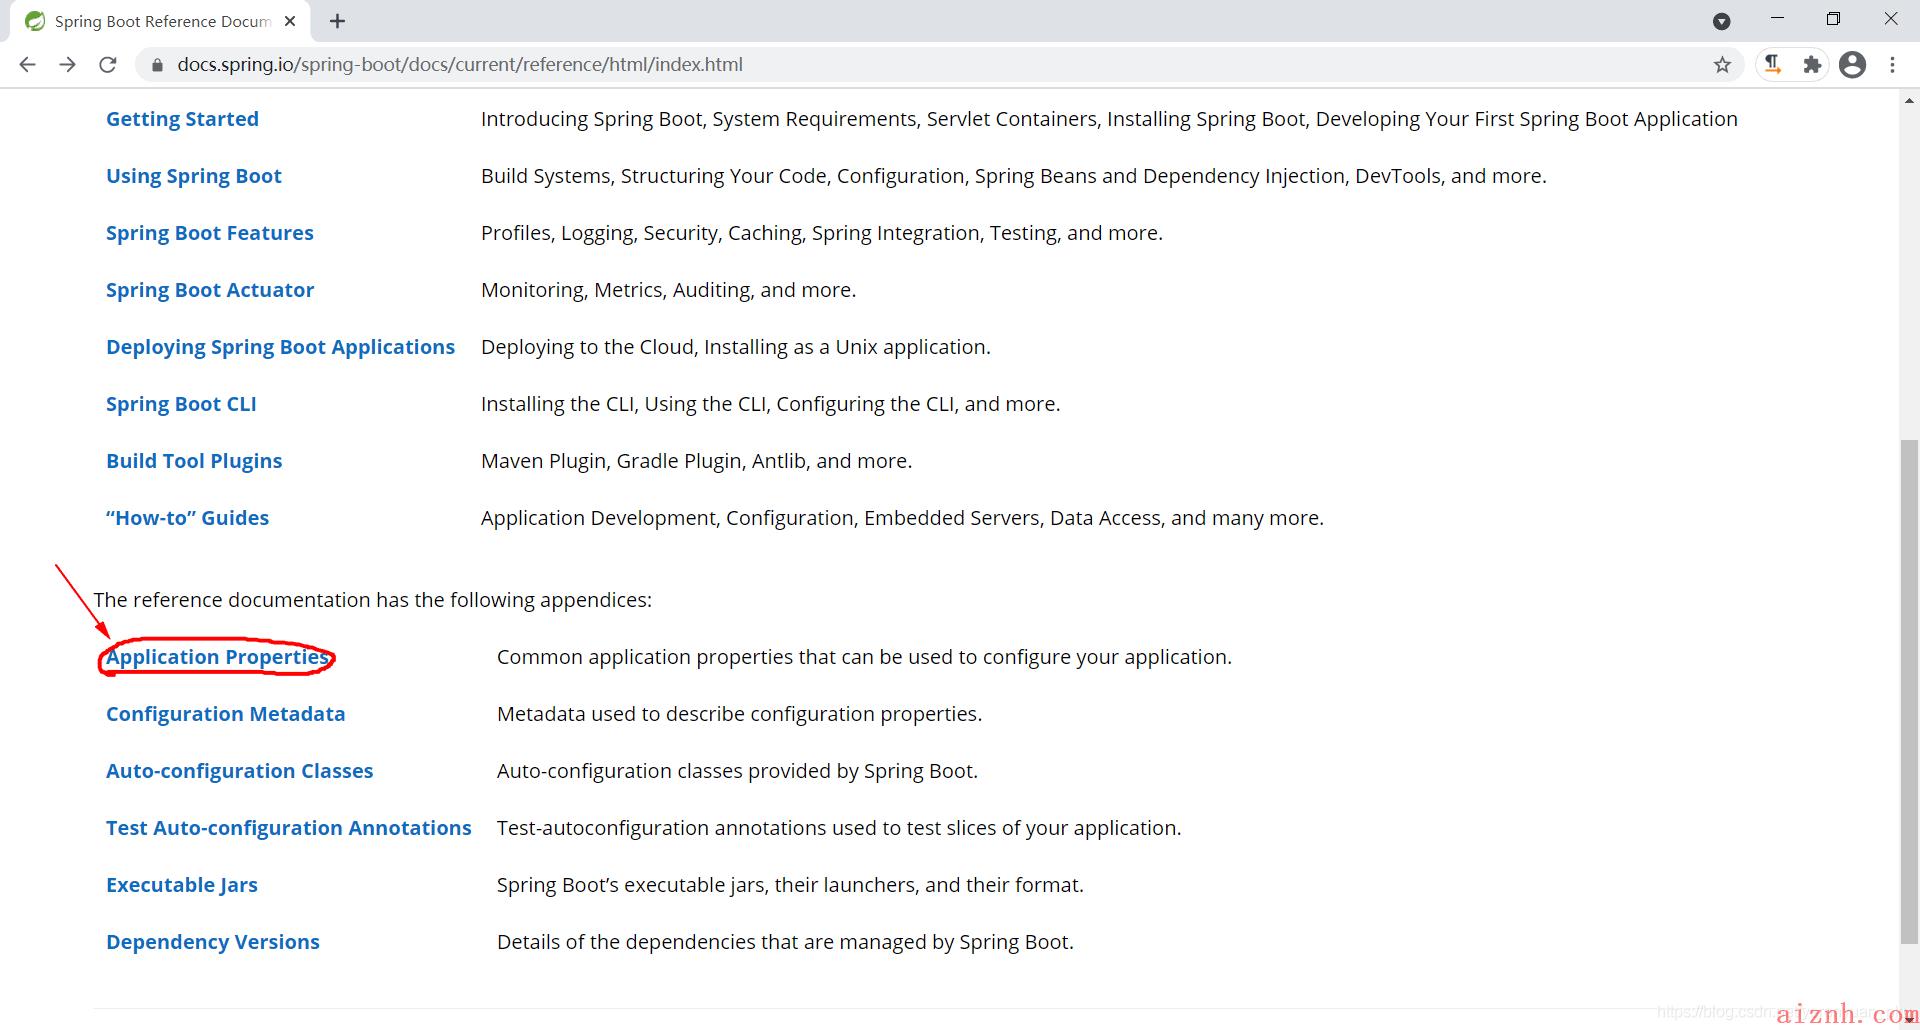1920x1030 pixels.
Task: Open the Auto-configuration Classes link
Action: point(239,771)
